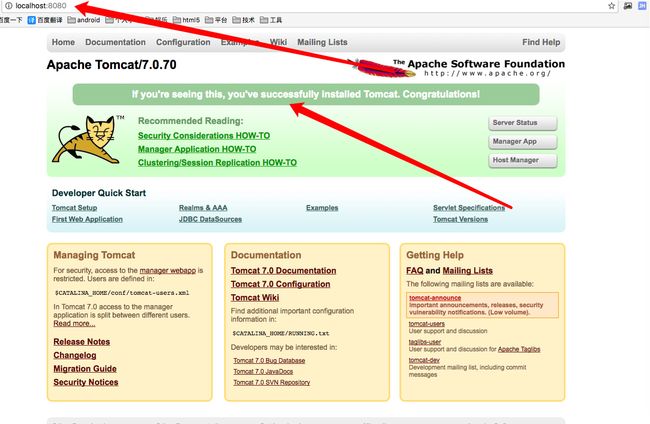
Task: Open Manager Application HOW-TO link
Action: point(197,149)
